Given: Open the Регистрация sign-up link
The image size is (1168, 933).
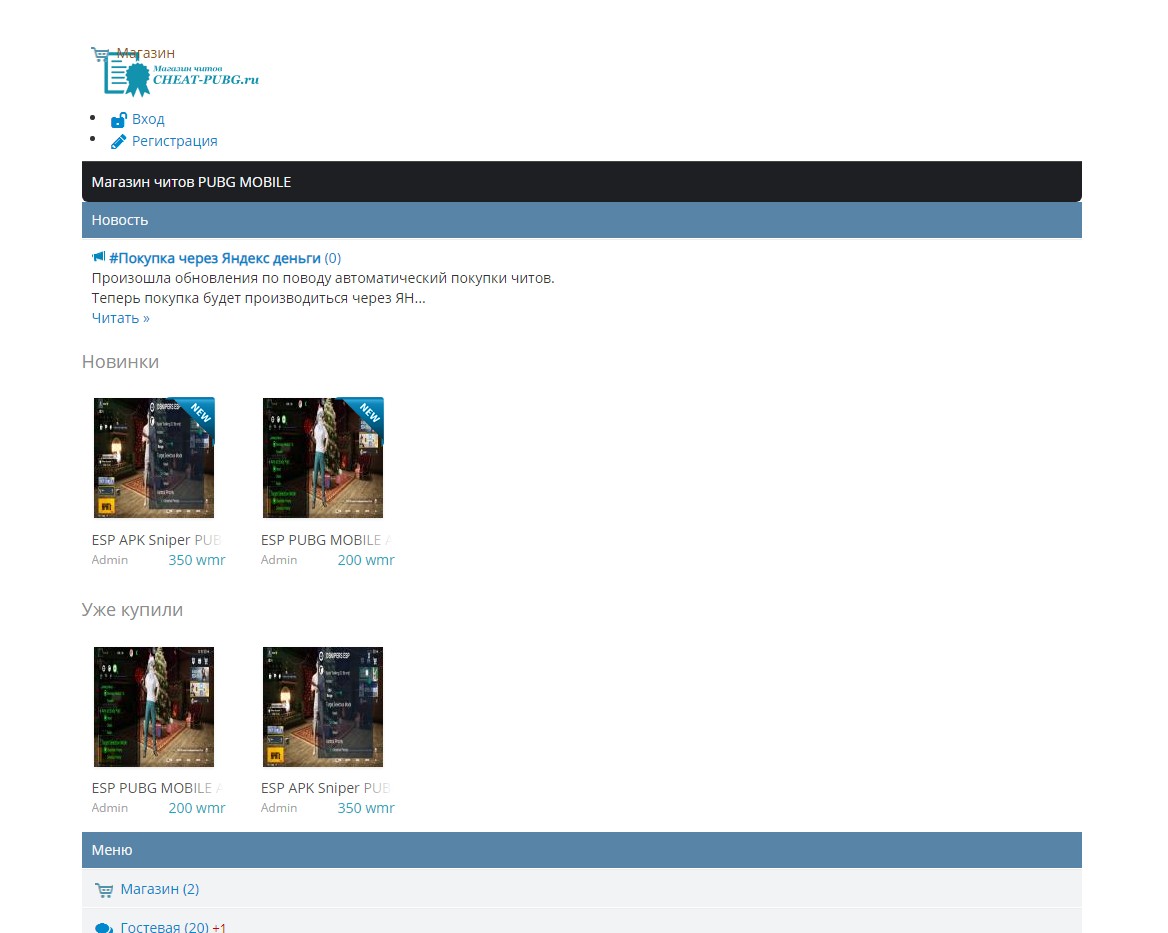Looking at the screenshot, I should click(174, 141).
